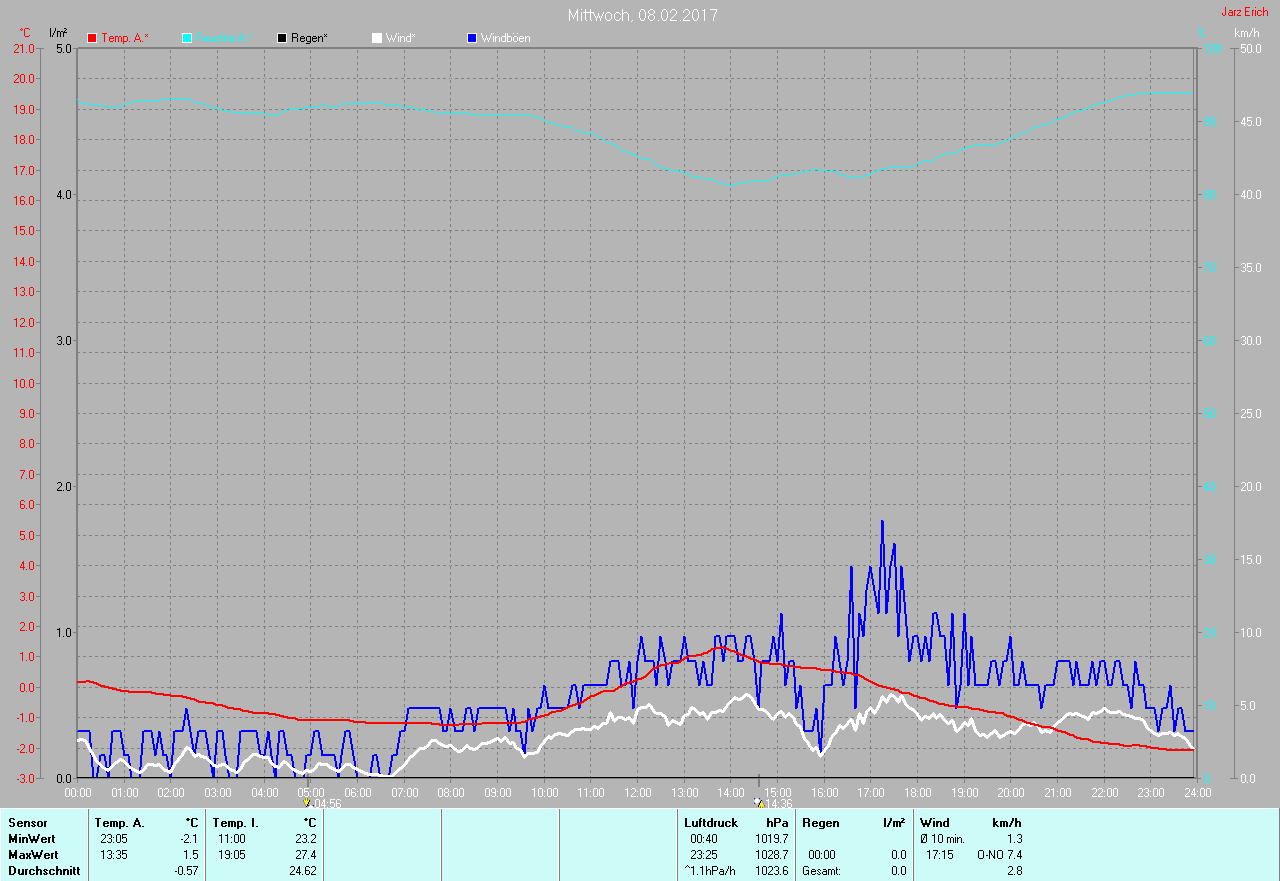Click the chart title Mittwoch, 08.02.2017
The height and width of the screenshot is (881, 1280).
click(x=642, y=15)
